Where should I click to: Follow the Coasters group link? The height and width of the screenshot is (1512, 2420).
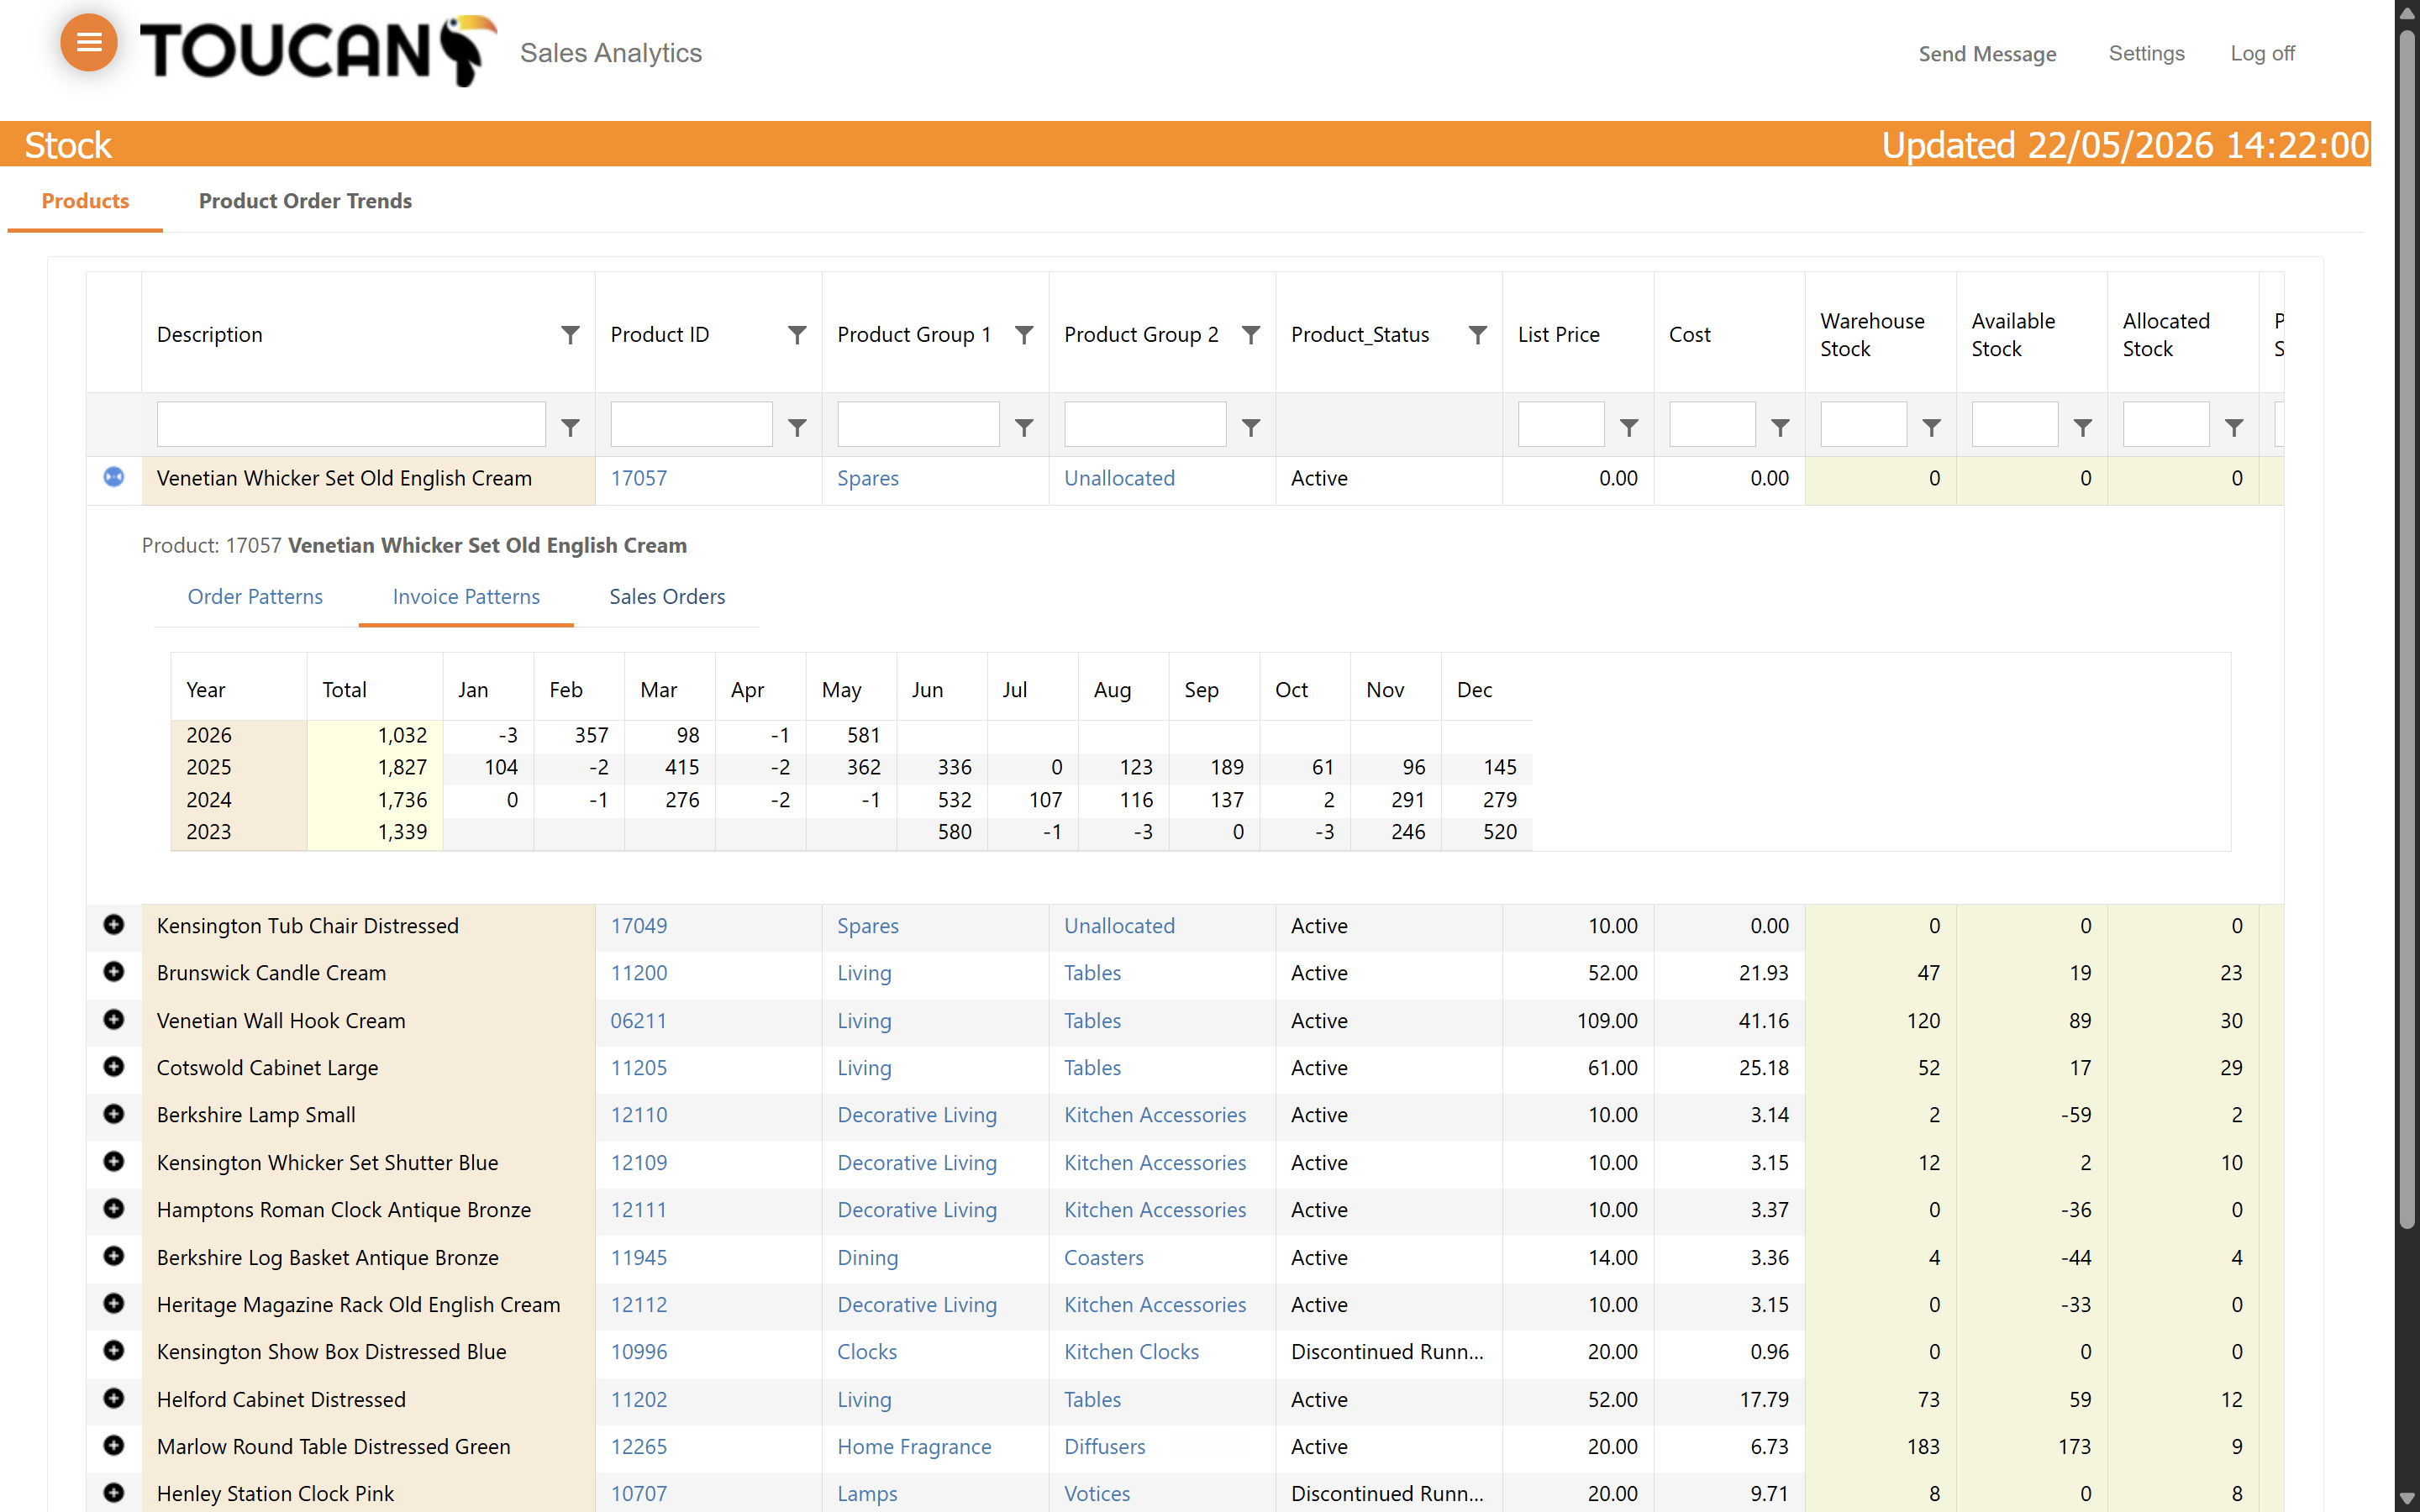coord(1103,1258)
